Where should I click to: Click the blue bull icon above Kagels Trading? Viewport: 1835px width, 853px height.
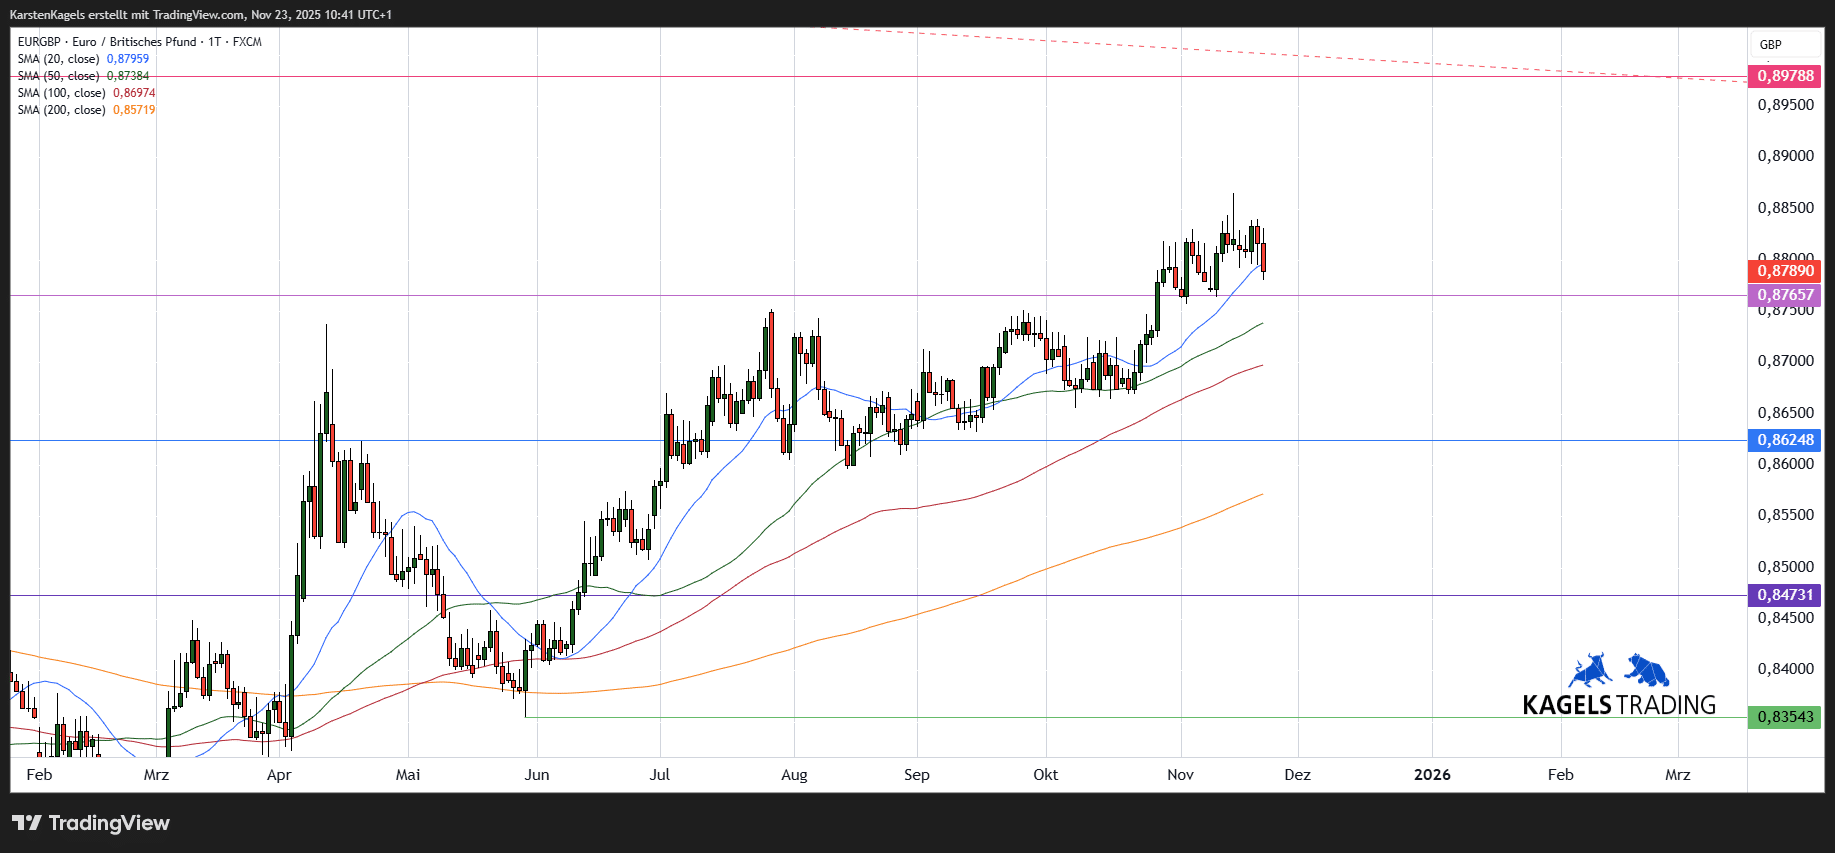coord(1590,670)
